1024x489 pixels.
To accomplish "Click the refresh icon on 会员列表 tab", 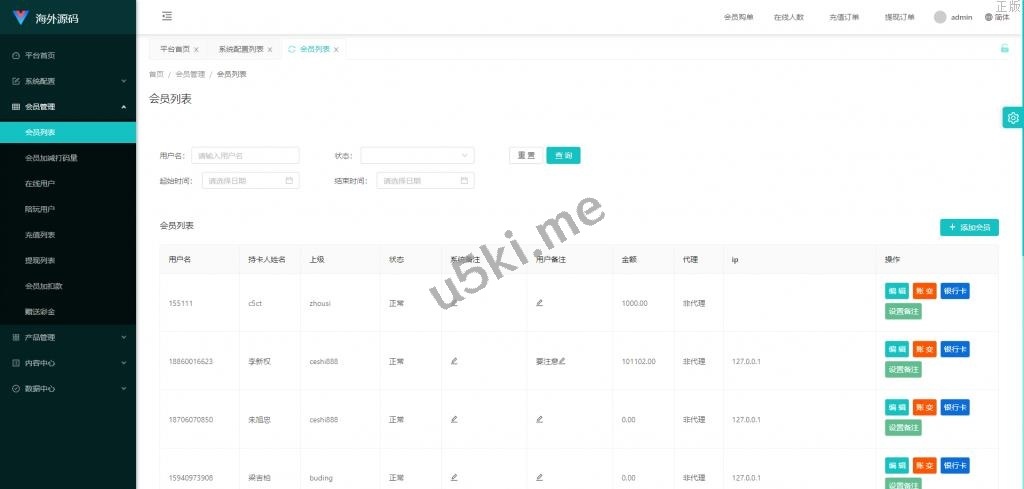I will pyautogui.click(x=292, y=49).
